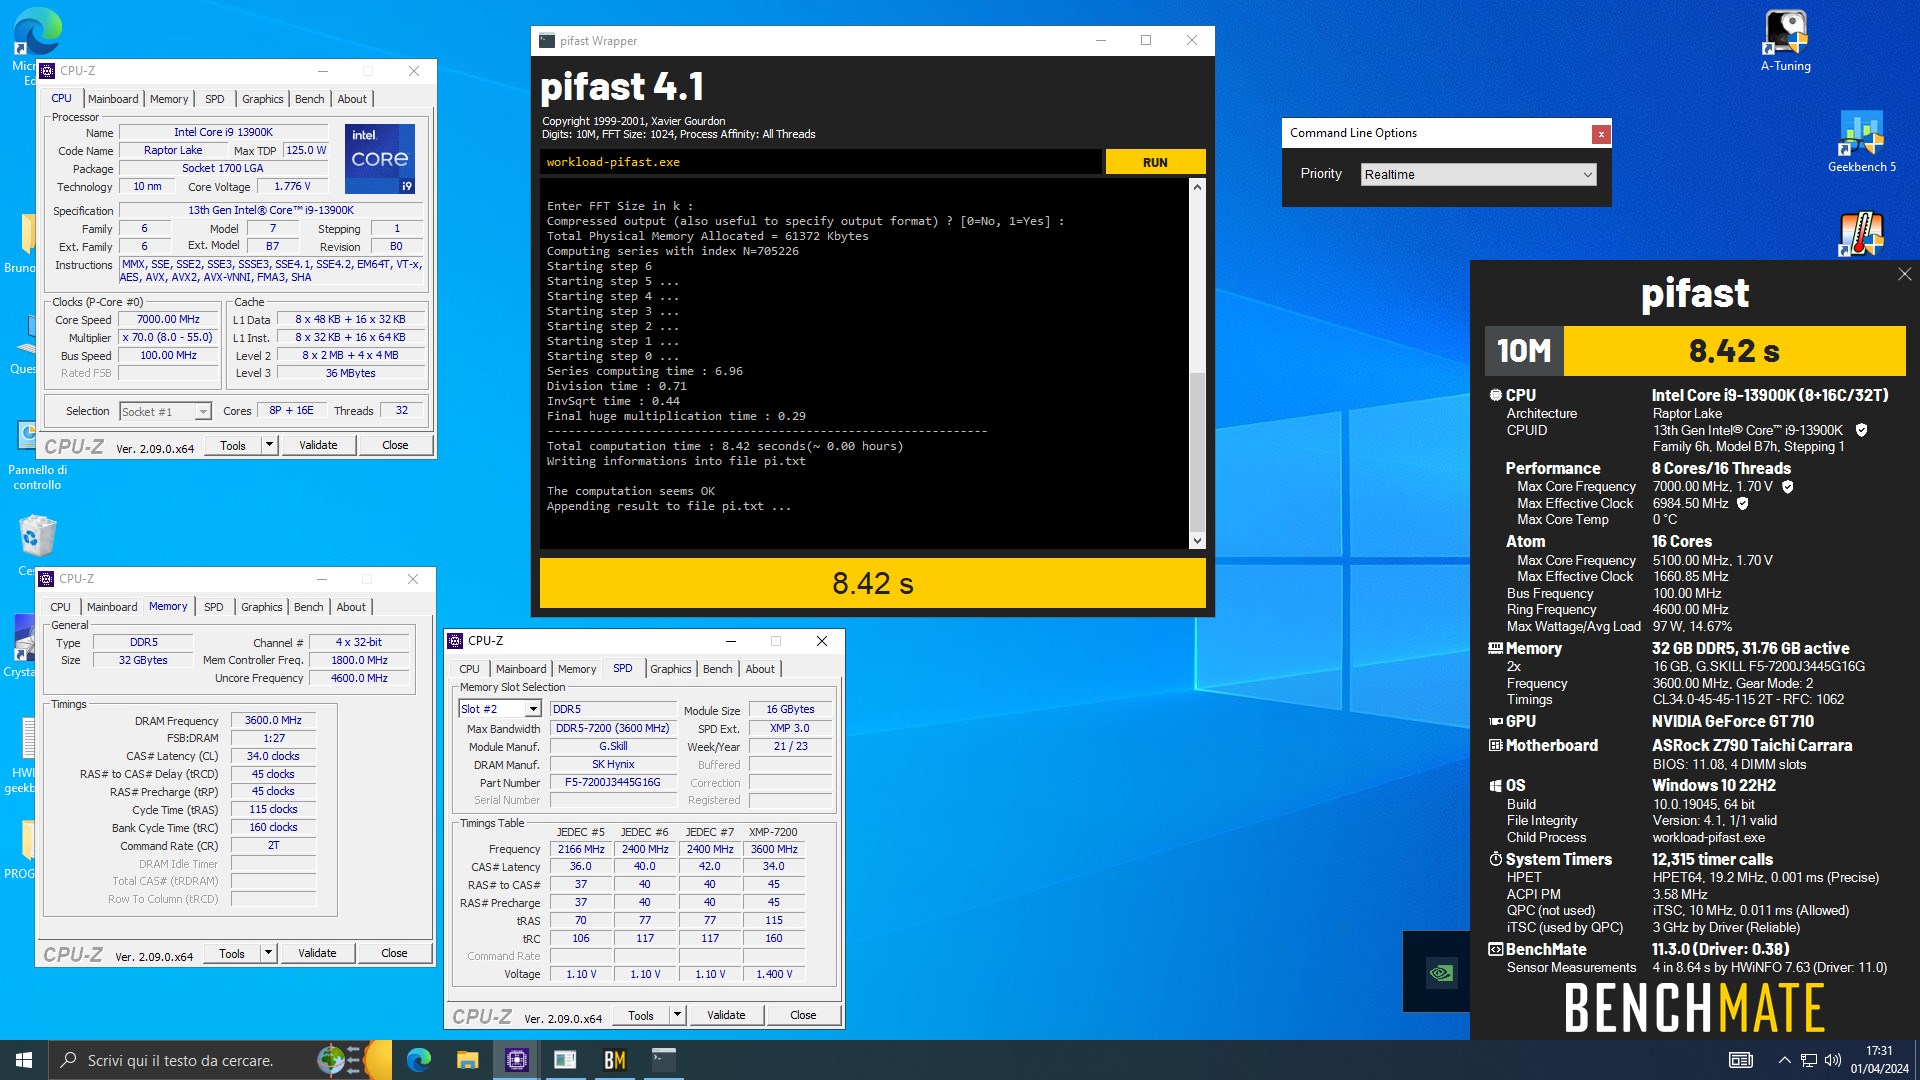Screen dimensions: 1920x1080
Task: Click the XMP-7200 column header
Action: point(773,832)
